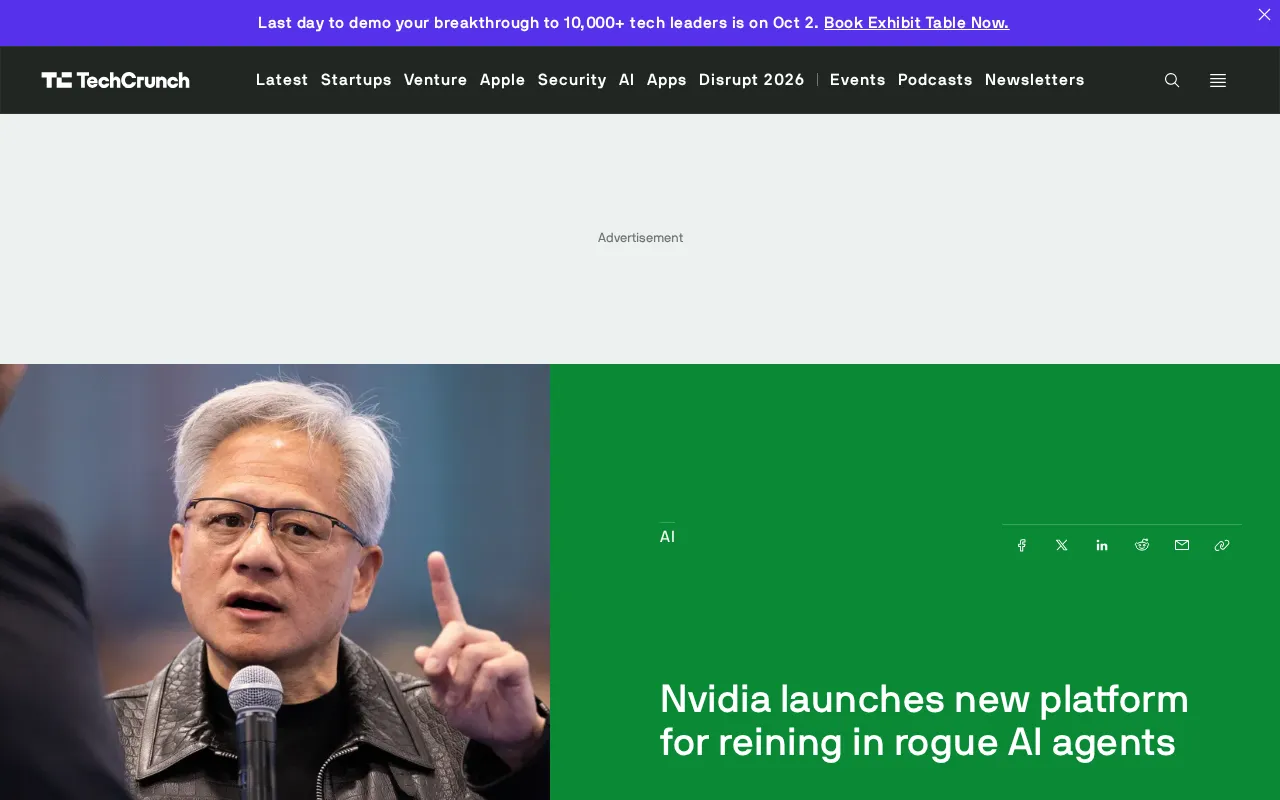
Task: Share article via email icon
Action: (1182, 545)
